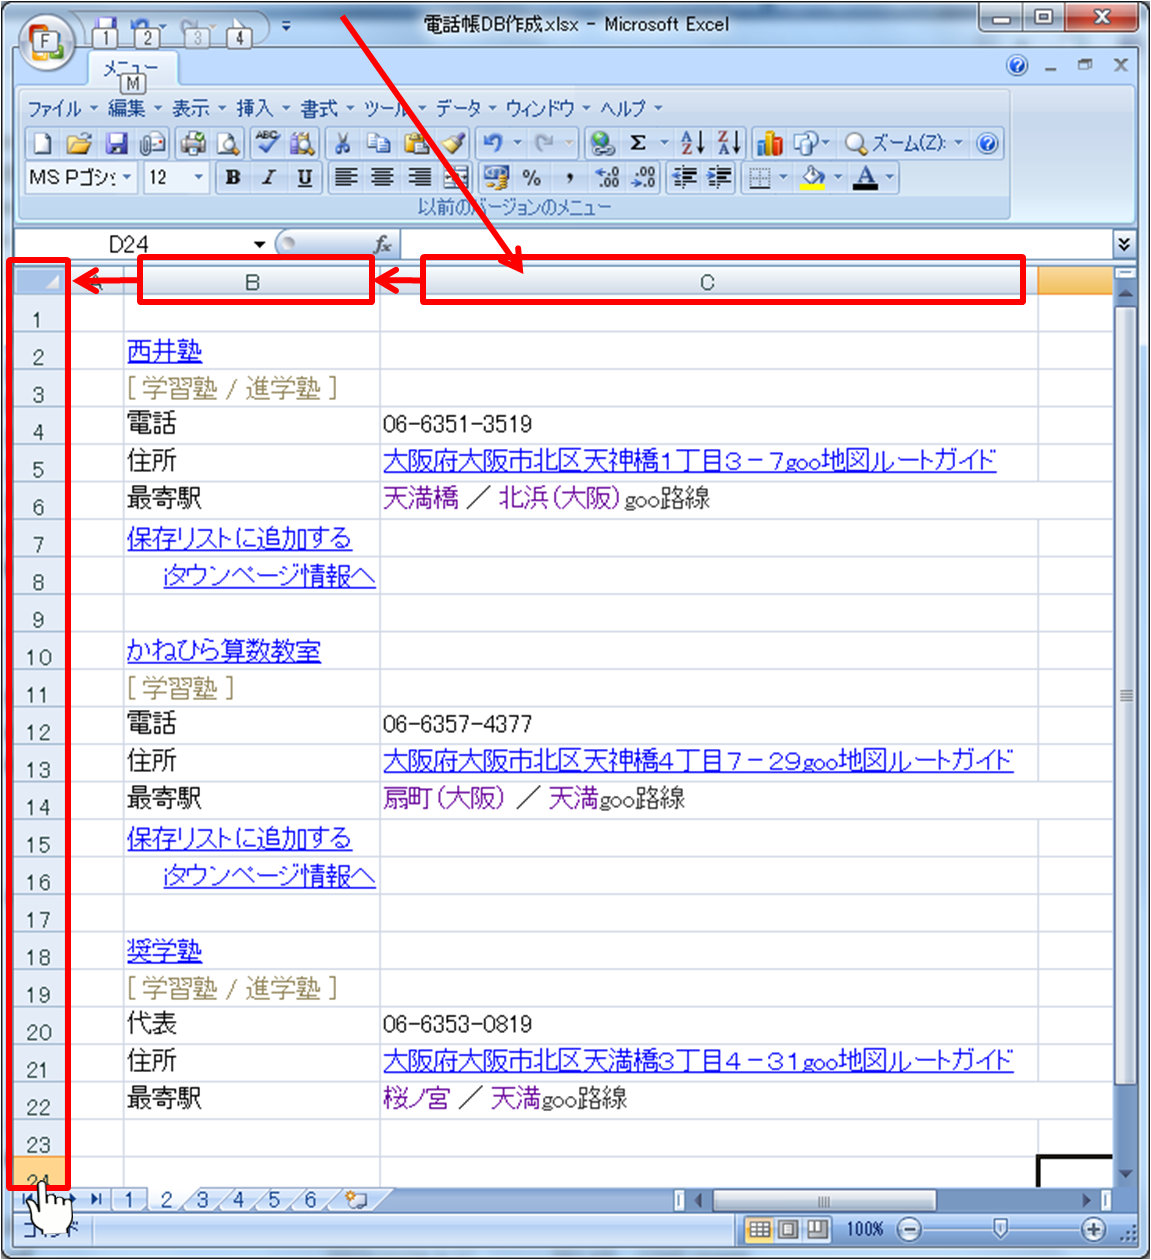1151x1260 pixels.
Task: Click the Save icon in the toolbar
Action: click(117, 144)
